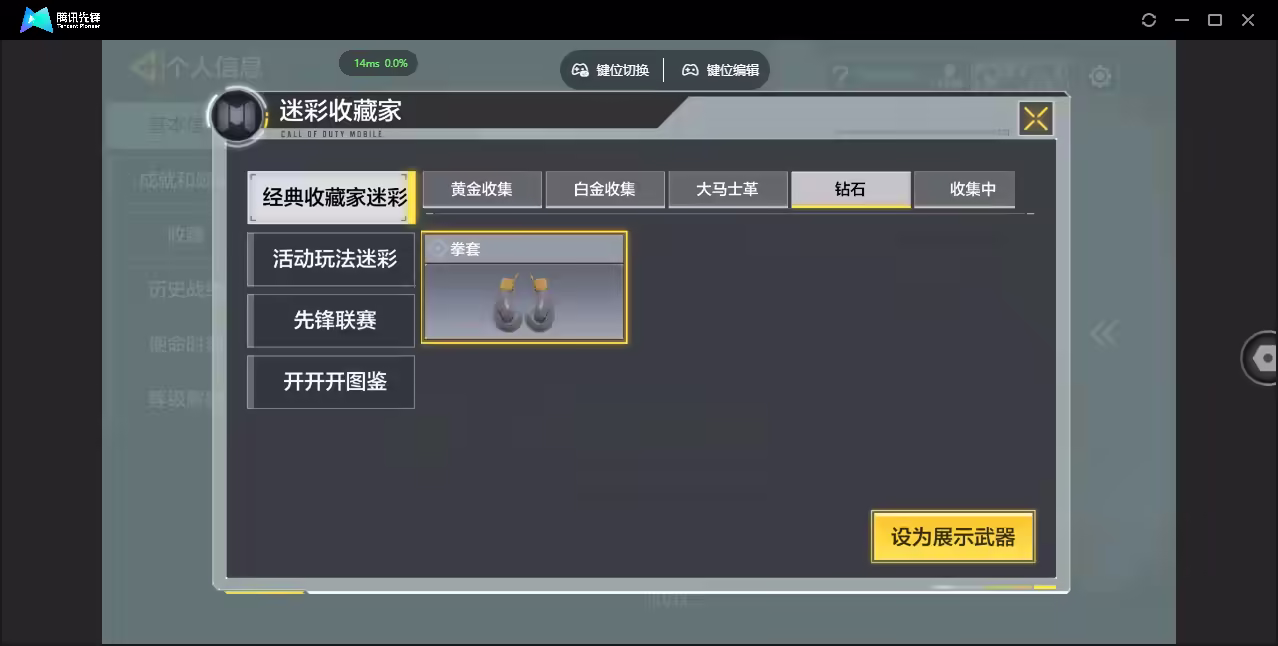Click the settings gear icon behind dialog
1278x646 pixels.
click(x=1100, y=77)
